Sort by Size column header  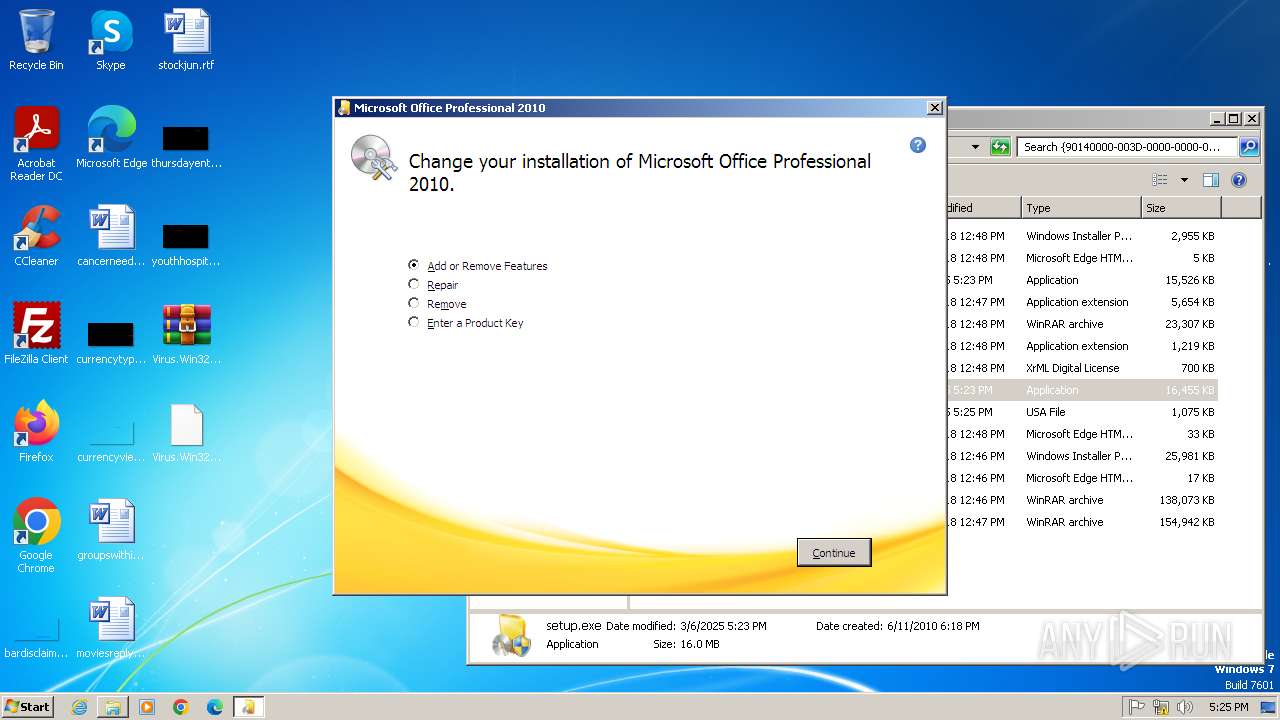(x=1181, y=208)
